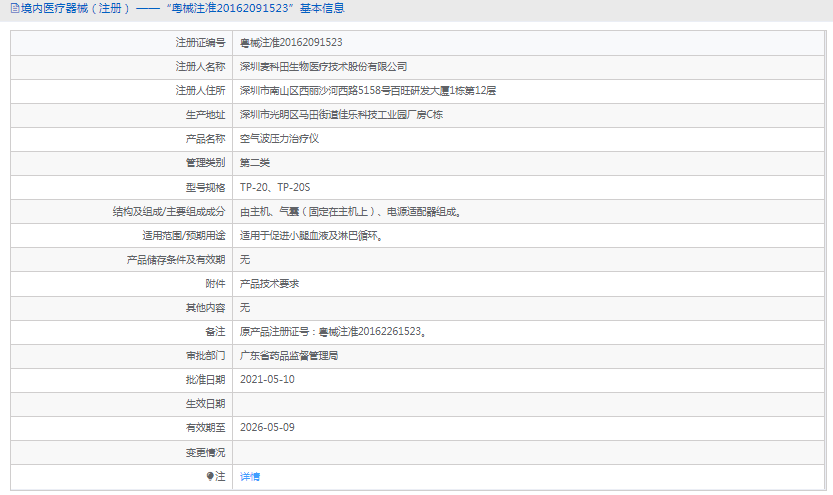Select the 变更情况 label cell

tap(122, 453)
